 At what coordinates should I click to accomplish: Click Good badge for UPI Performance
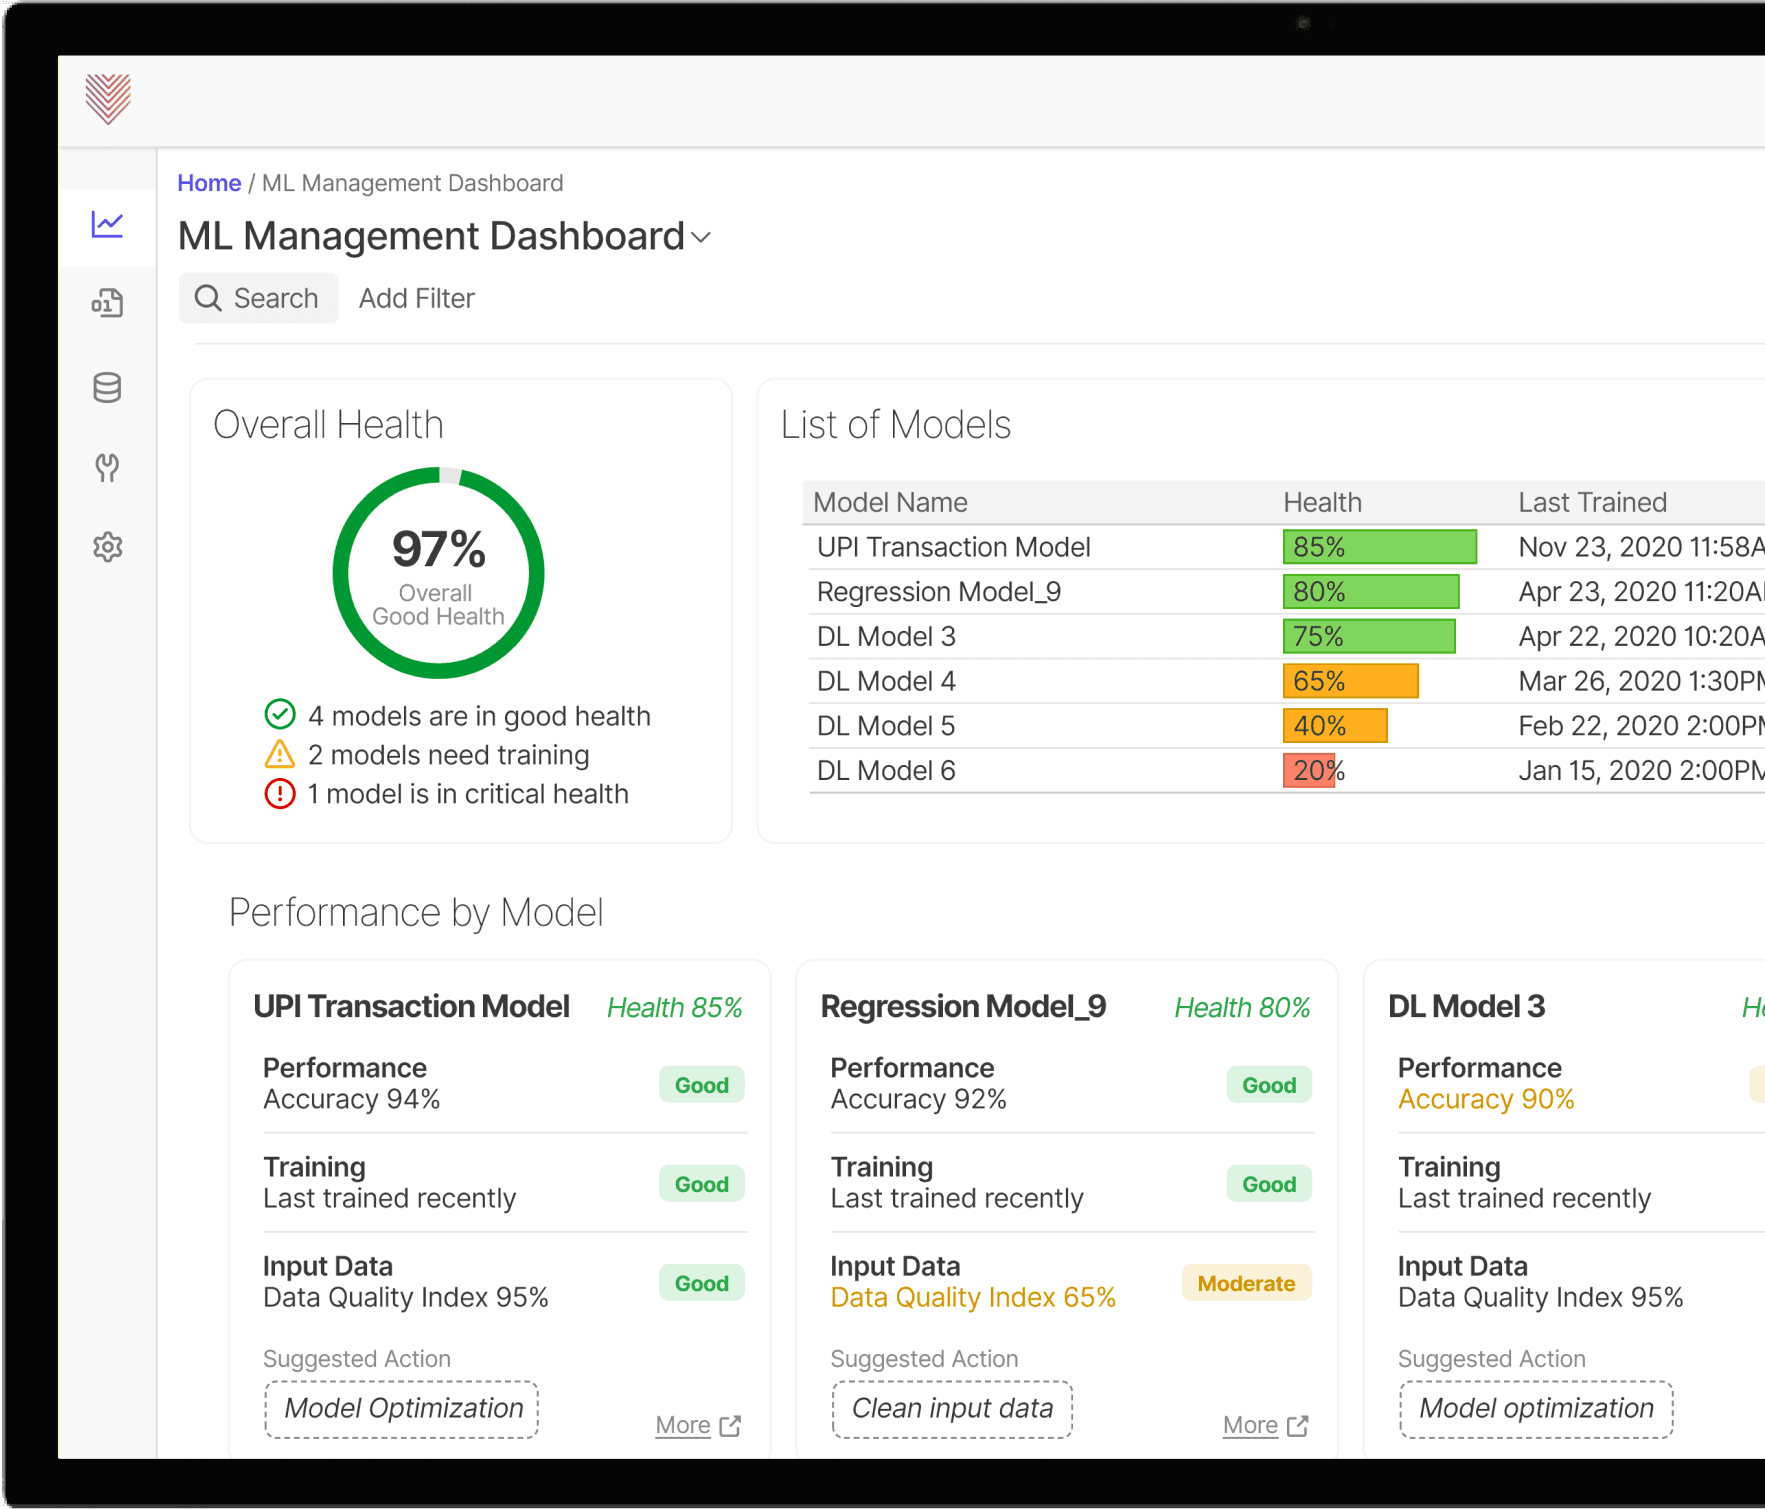[x=702, y=1085]
